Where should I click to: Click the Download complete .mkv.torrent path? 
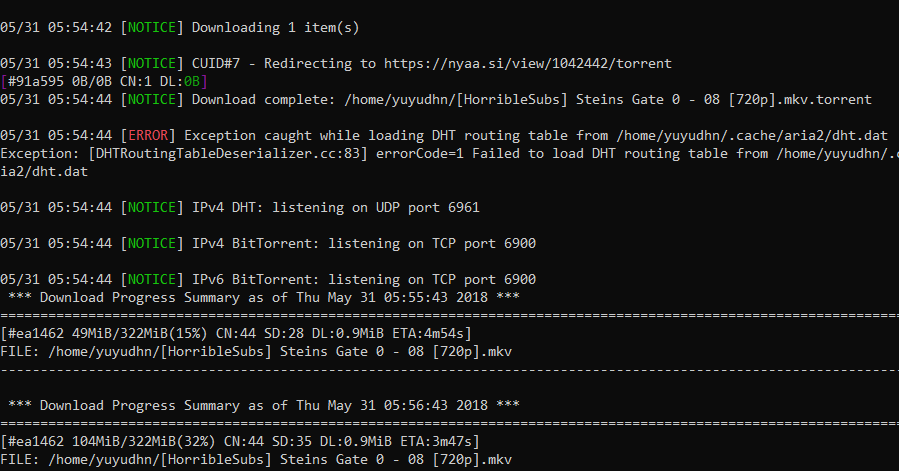pos(608,99)
